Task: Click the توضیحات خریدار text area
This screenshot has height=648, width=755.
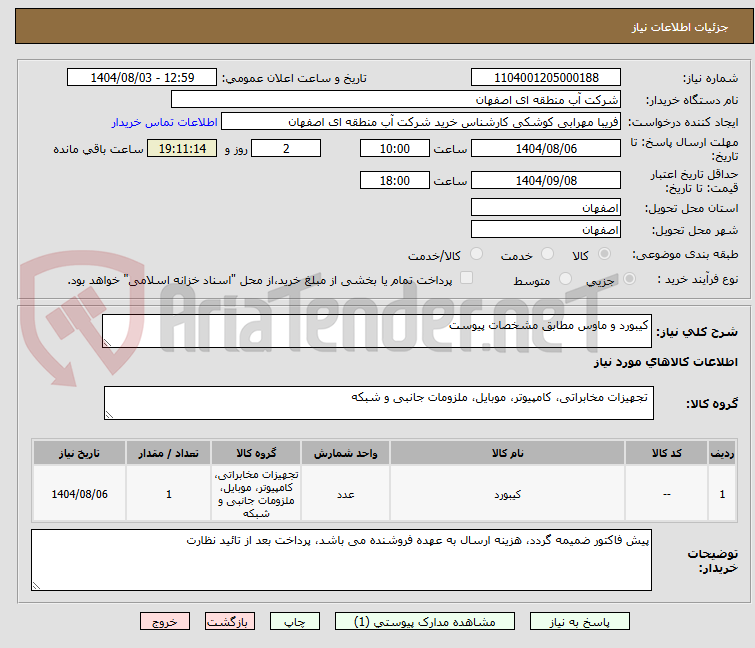Action: click(x=341, y=560)
